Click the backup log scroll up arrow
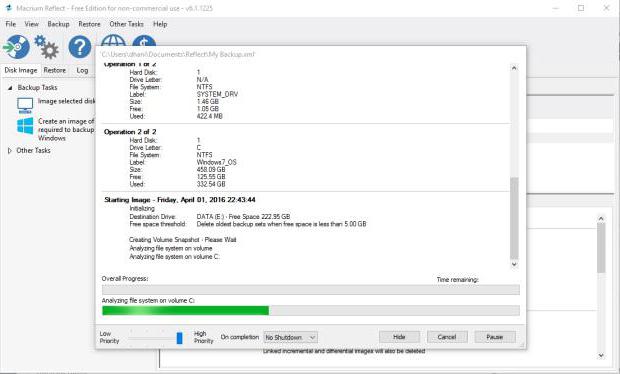This screenshot has width=620, height=374. [514, 68]
